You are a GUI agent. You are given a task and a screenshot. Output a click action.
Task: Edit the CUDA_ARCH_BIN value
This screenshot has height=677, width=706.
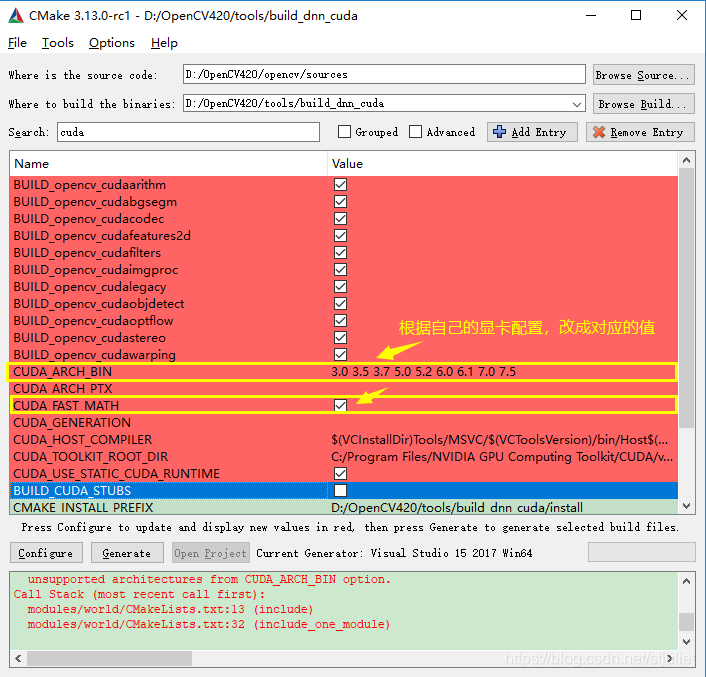click(423, 372)
